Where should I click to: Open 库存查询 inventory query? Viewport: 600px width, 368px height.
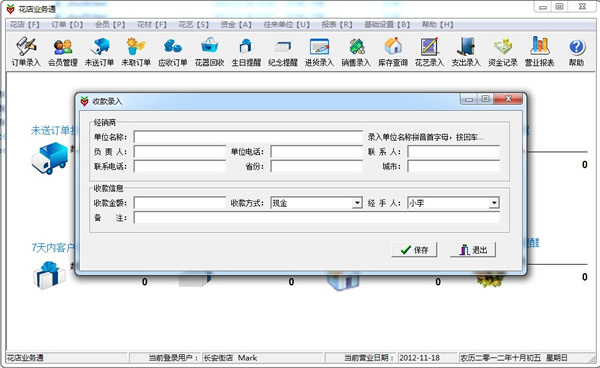coord(393,52)
